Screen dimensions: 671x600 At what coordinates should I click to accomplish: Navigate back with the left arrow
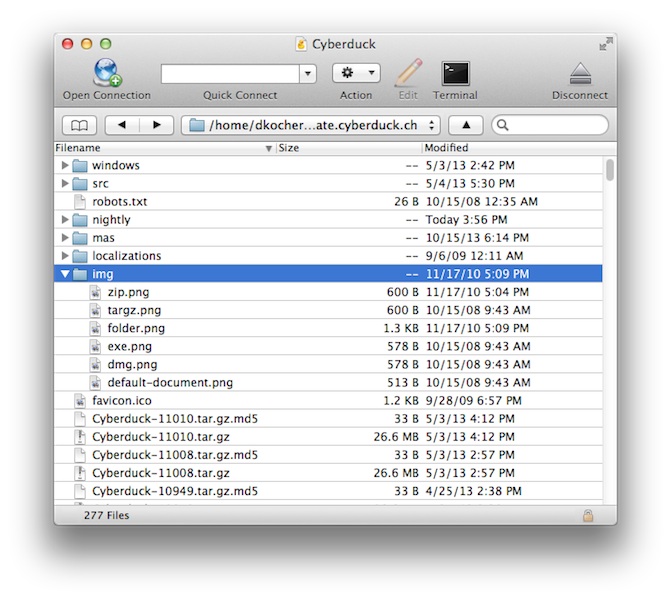[122, 125]
